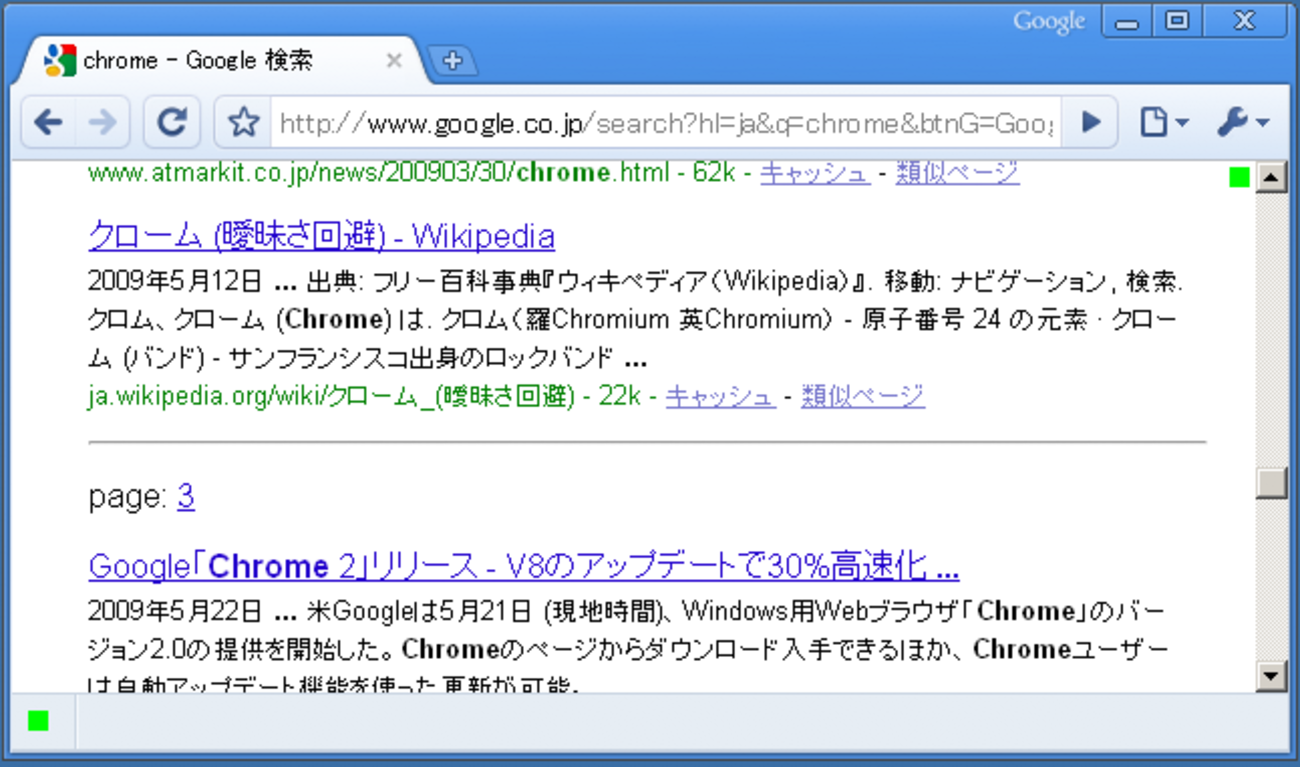The width and height of the screenshot is (1300, 767).
Task: Open 類似ページ link for the atmarkit.co.jp result
Action: click(x=957, y=173)
